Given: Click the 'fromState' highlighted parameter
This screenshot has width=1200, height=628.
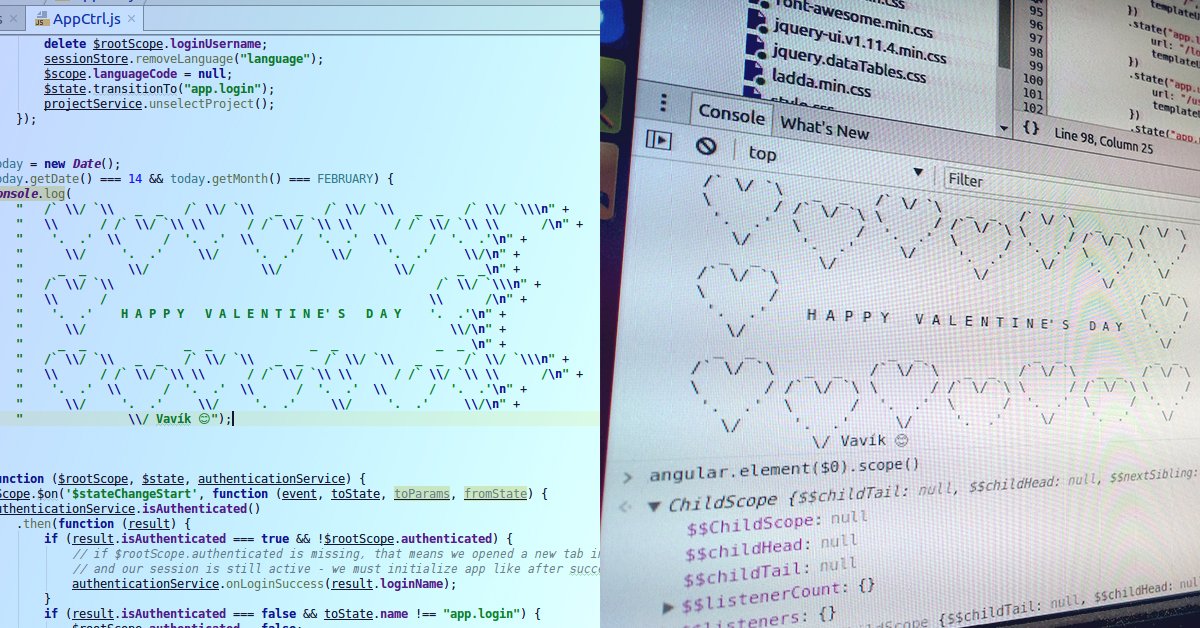Looking at the screenshot, I should click(x=496, y=493).
